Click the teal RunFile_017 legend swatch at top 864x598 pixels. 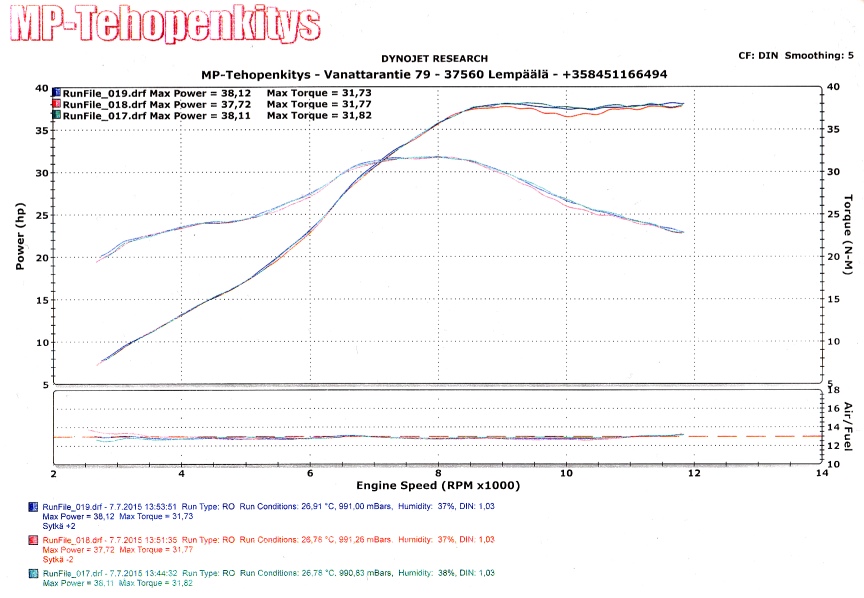pyautogui.click(x=57, y=115)
